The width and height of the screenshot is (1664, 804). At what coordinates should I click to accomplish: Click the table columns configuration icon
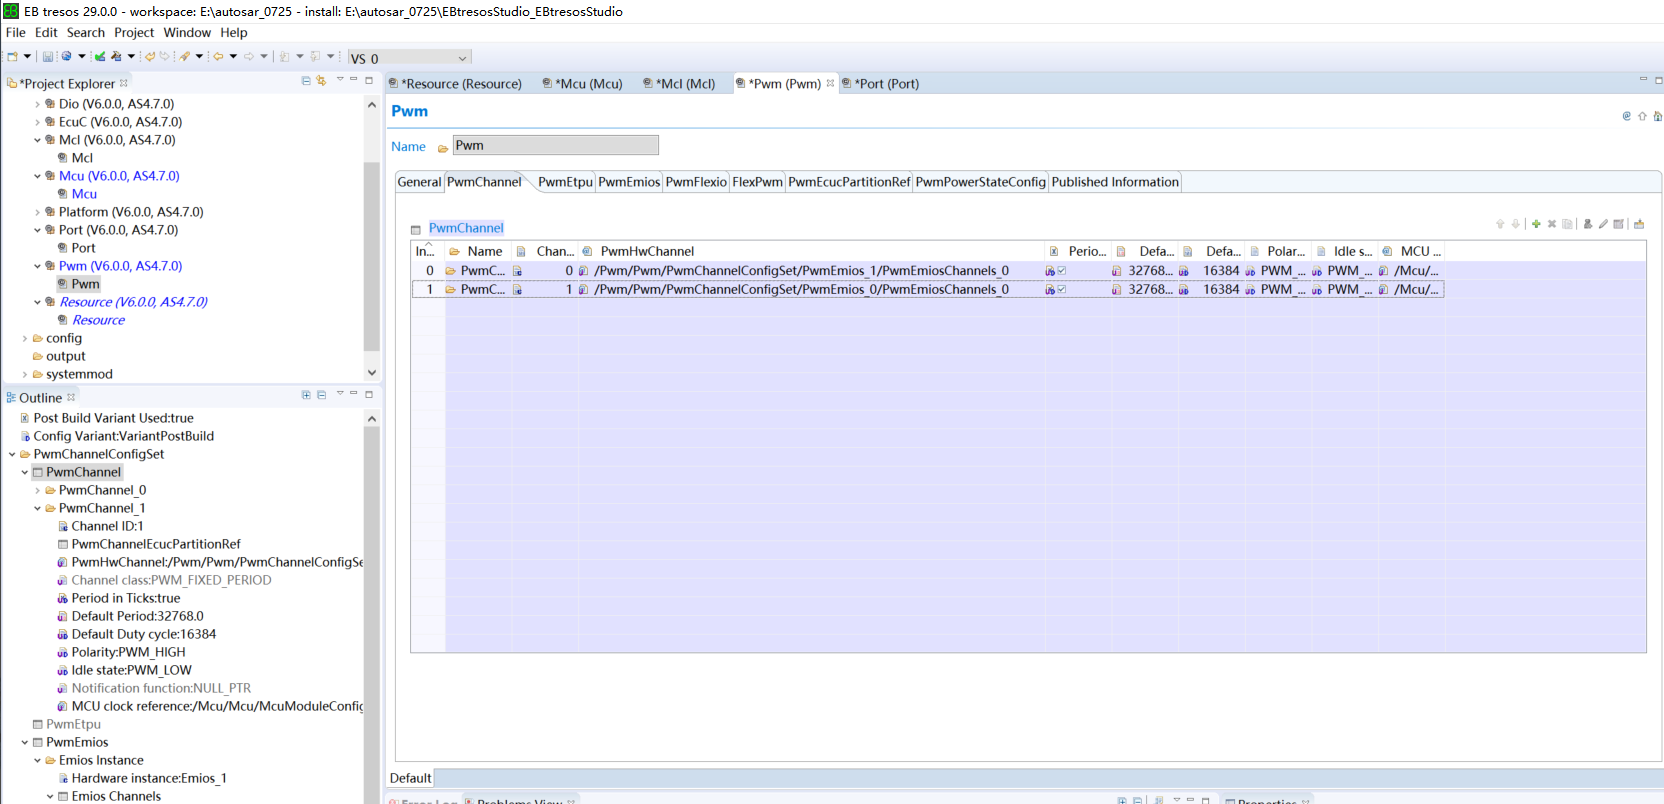tap(1618, 224)
